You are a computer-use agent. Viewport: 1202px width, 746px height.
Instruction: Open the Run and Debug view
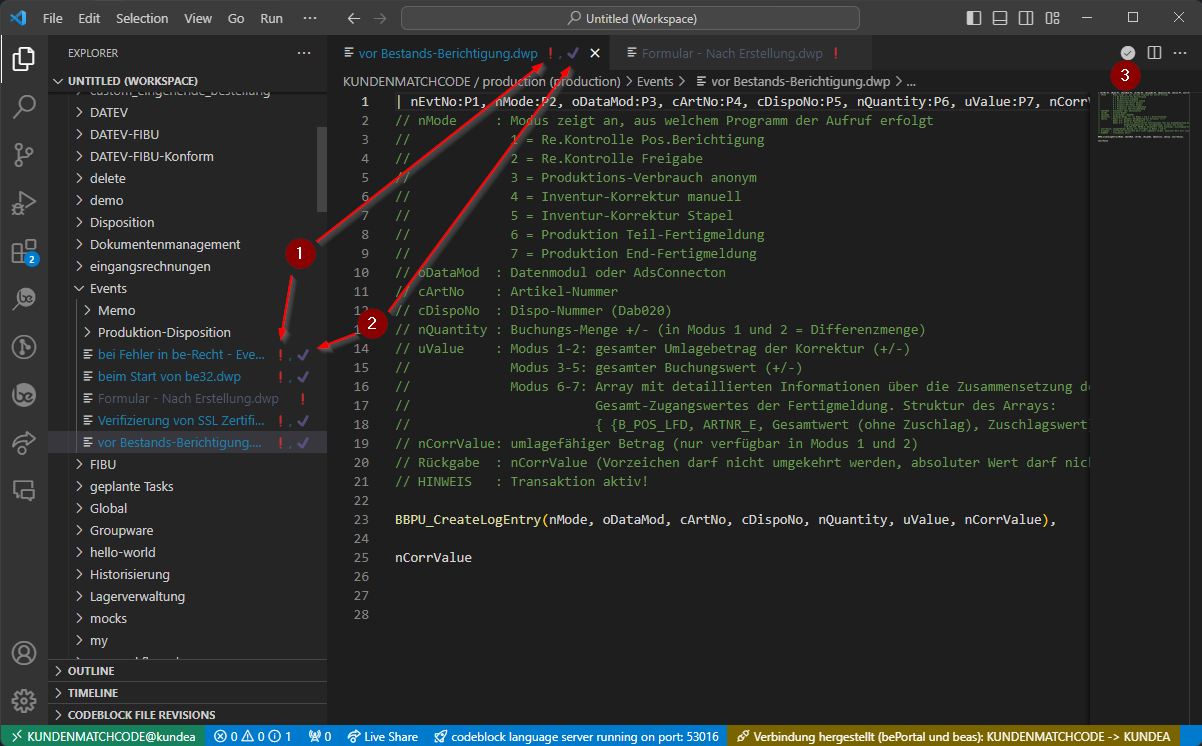pyautogui.click(x=23, y=204)
